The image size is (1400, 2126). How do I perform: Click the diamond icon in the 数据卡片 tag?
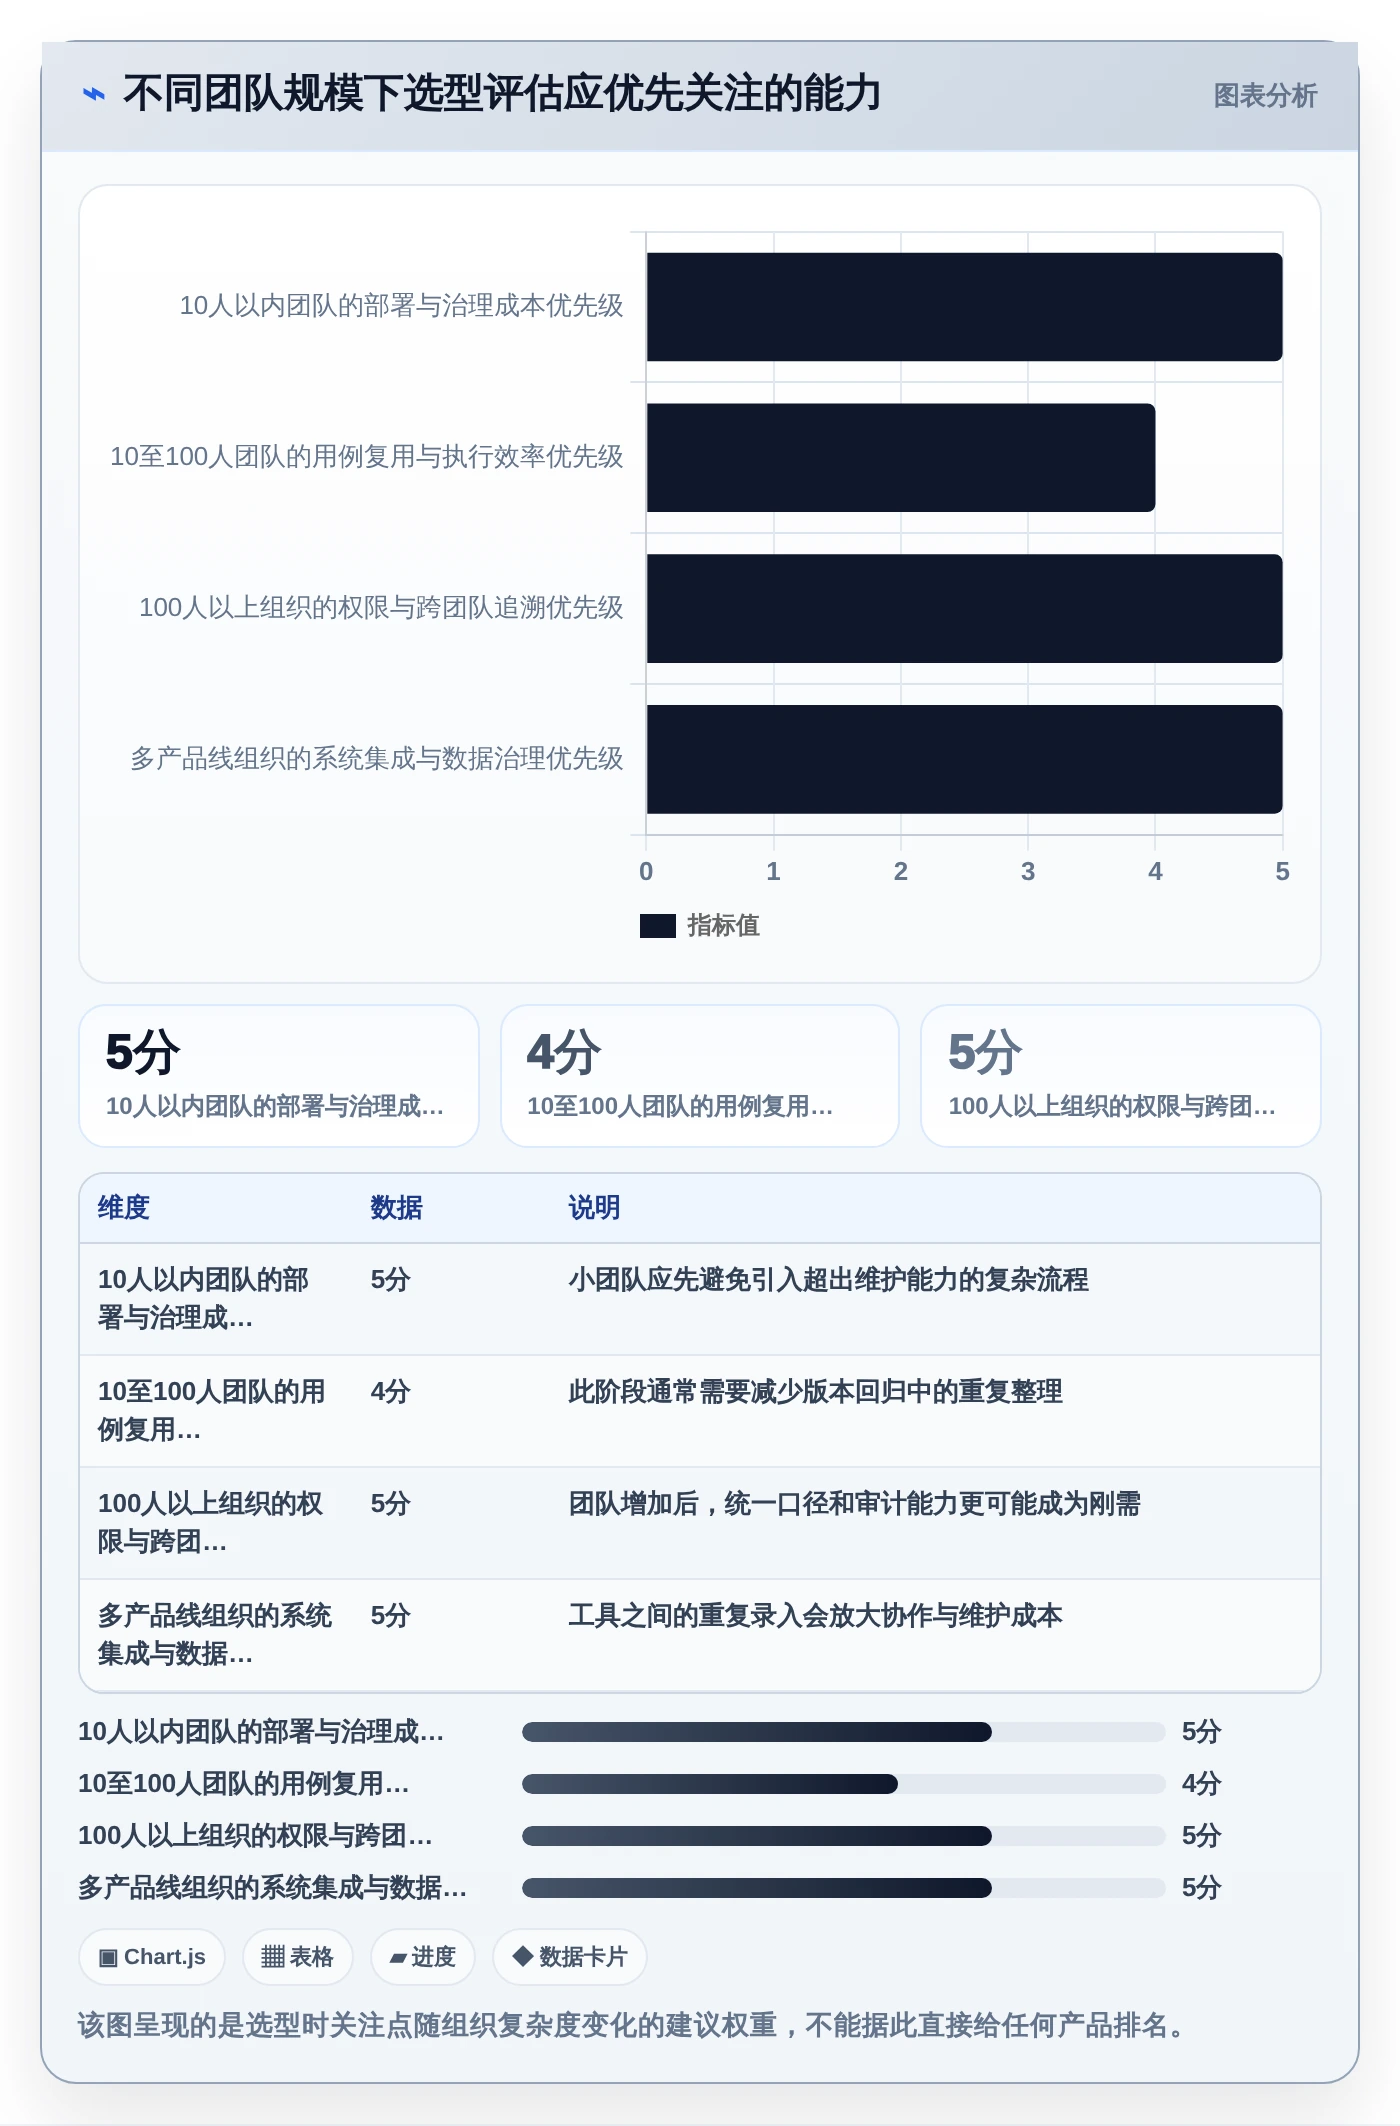pyautogui.click(x=522, y=1957)
